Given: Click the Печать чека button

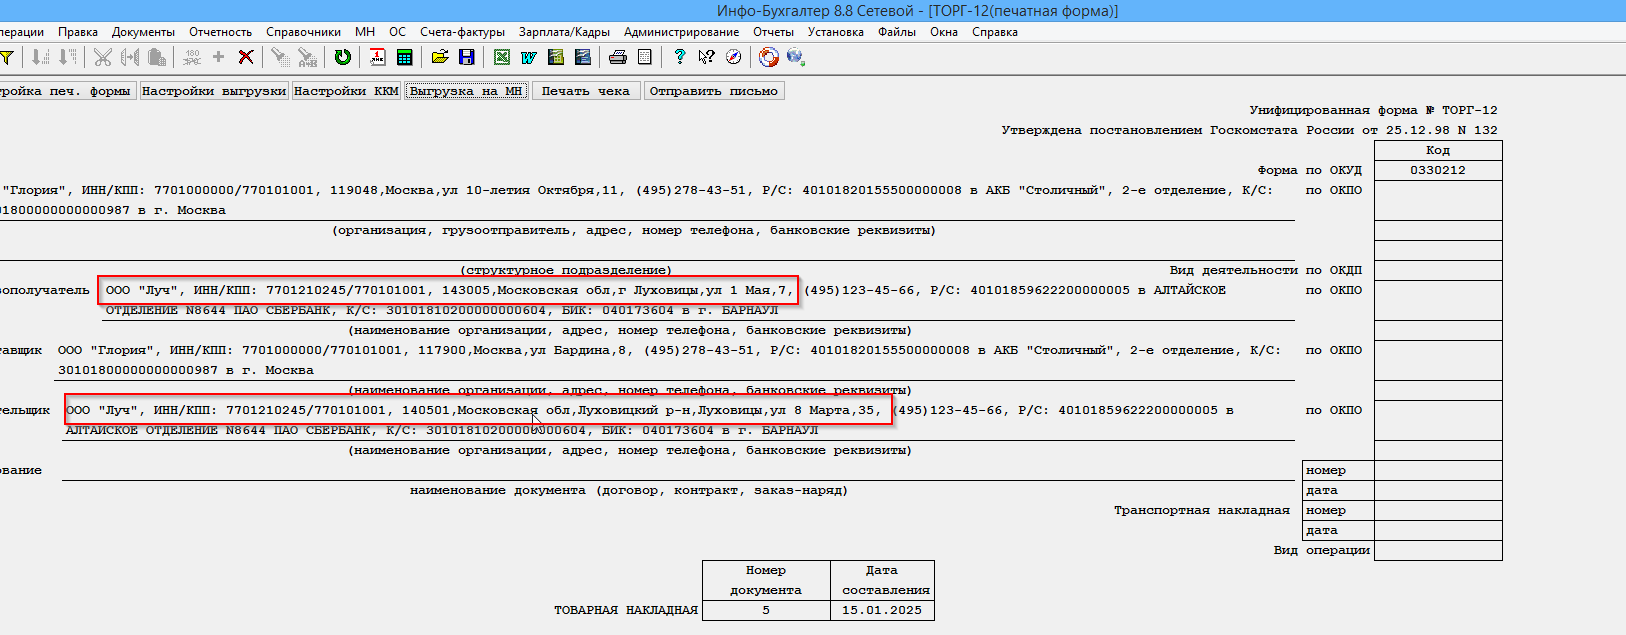Looking at the screenshot, I should 586,91.
